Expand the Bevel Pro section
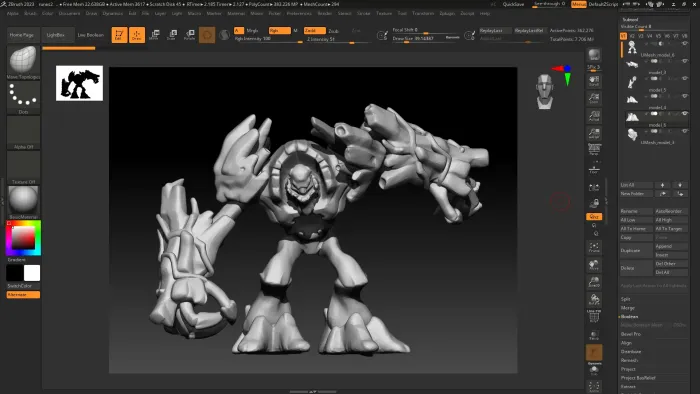Viewport: 700px width, 394px height. point(631,334)
